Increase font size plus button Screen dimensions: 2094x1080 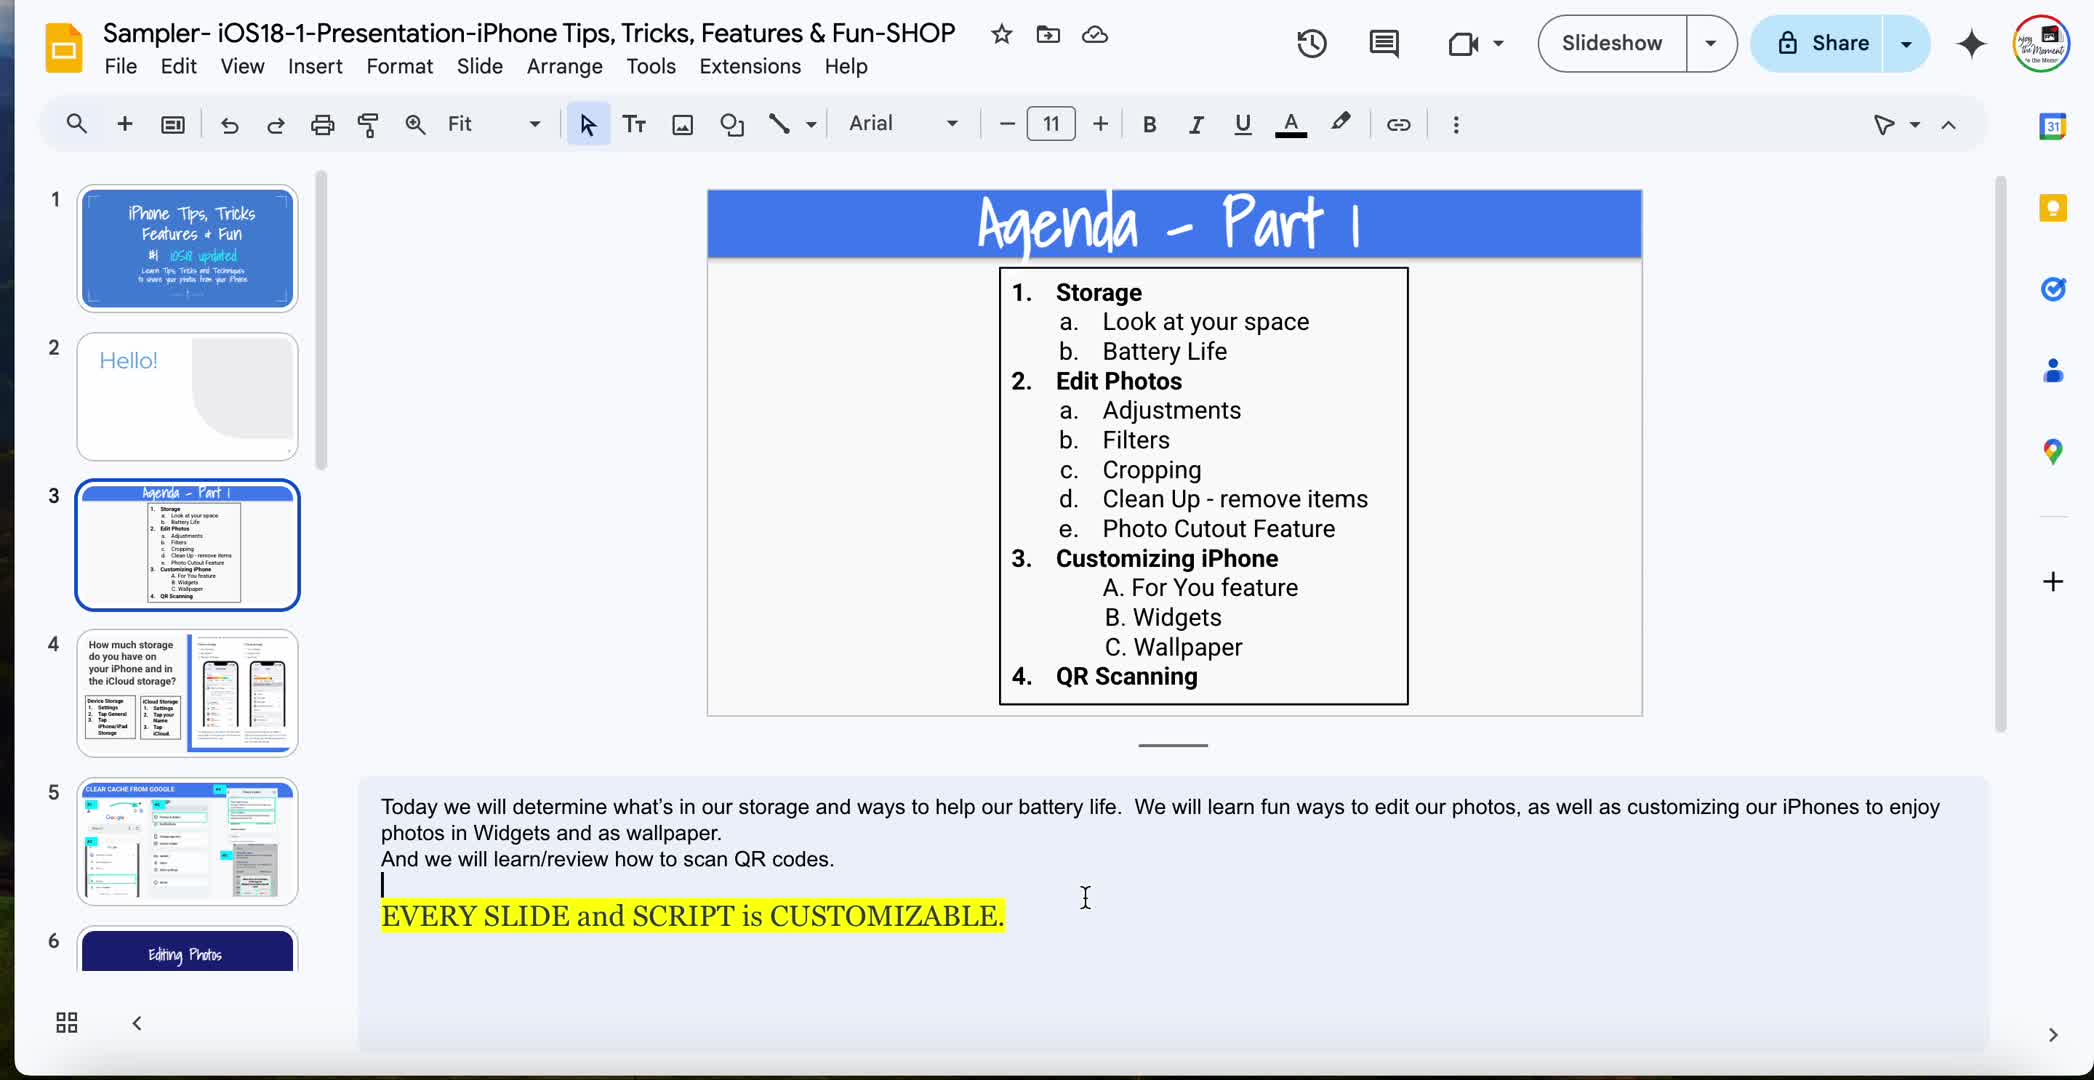point(1100,124)
